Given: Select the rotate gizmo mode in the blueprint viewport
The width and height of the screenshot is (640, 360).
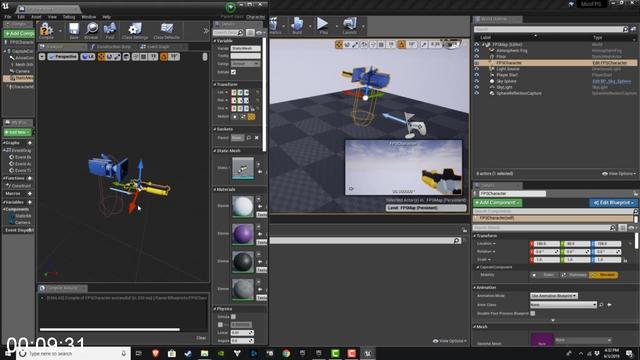Looking at the screenshot, I should pos(109,57).
